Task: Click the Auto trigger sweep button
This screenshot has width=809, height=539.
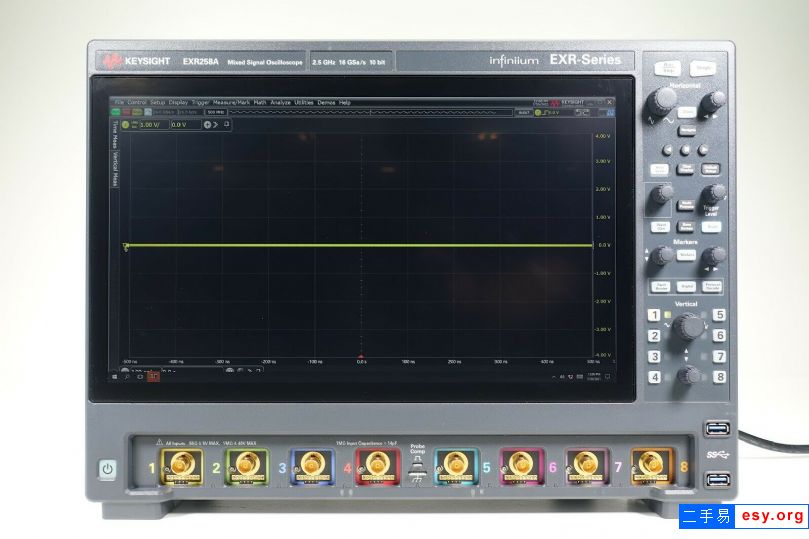Action: click(523, 112)
